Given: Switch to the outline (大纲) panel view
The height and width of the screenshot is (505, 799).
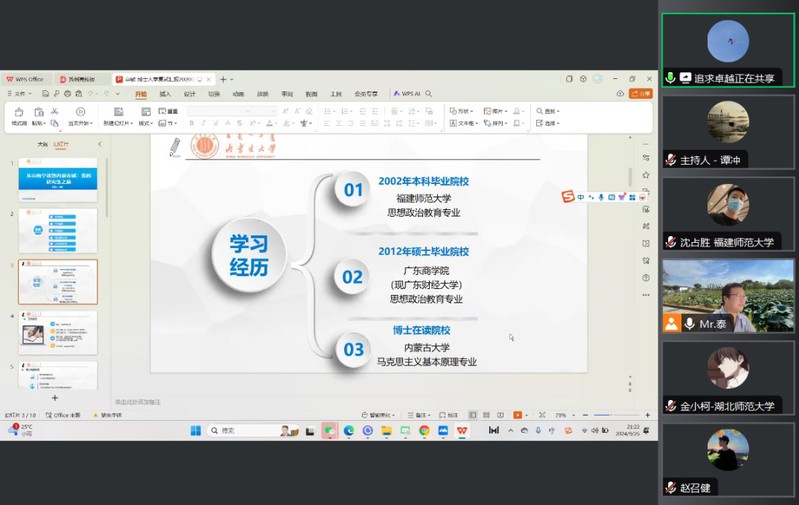Looking at the screenshot, I should [42, 144].
